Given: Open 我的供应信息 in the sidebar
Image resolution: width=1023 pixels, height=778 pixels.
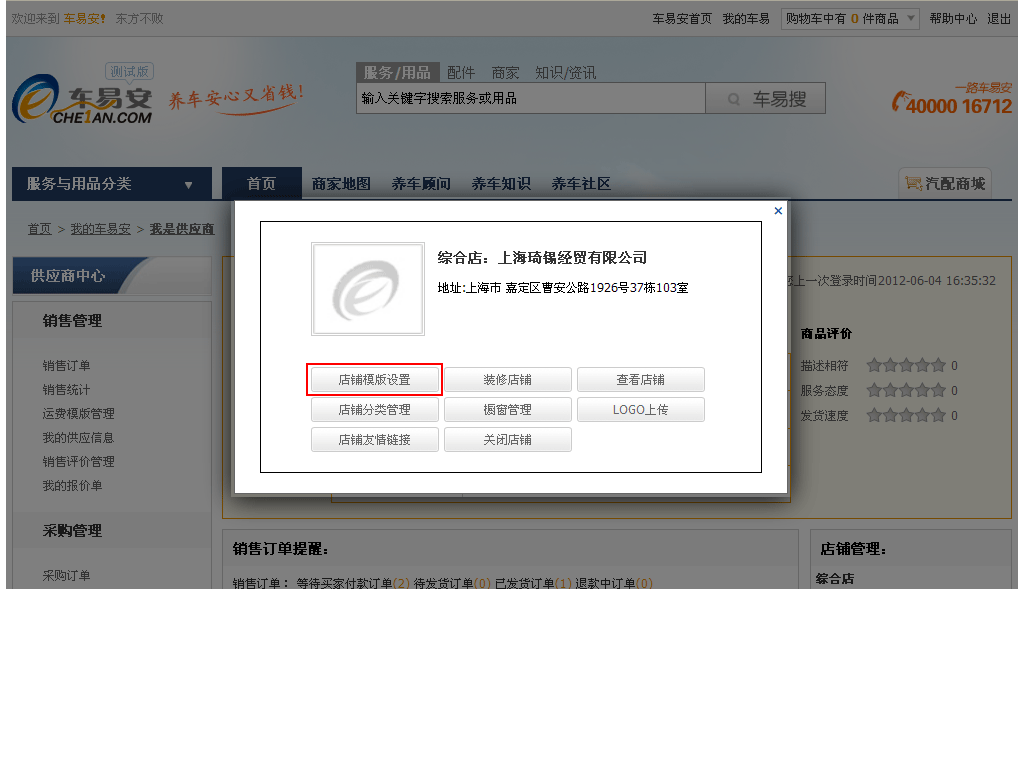Looking at the screenshot, I should pos(78,438).
